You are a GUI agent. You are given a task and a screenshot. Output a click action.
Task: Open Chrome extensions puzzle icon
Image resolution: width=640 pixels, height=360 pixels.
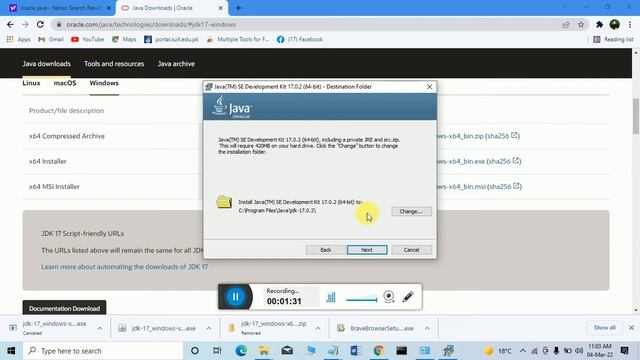click(599, 24)
